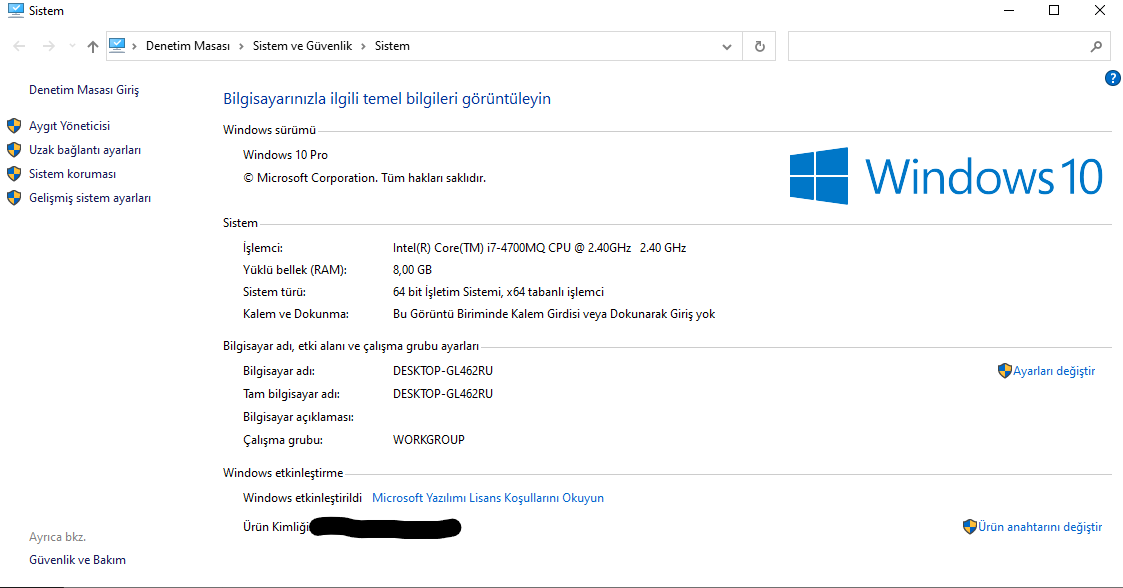Select Sistem ve Güvenlik breadcrumb
Image resolution: width=1123 pixels, height=588 pixels.
[302, 46]
